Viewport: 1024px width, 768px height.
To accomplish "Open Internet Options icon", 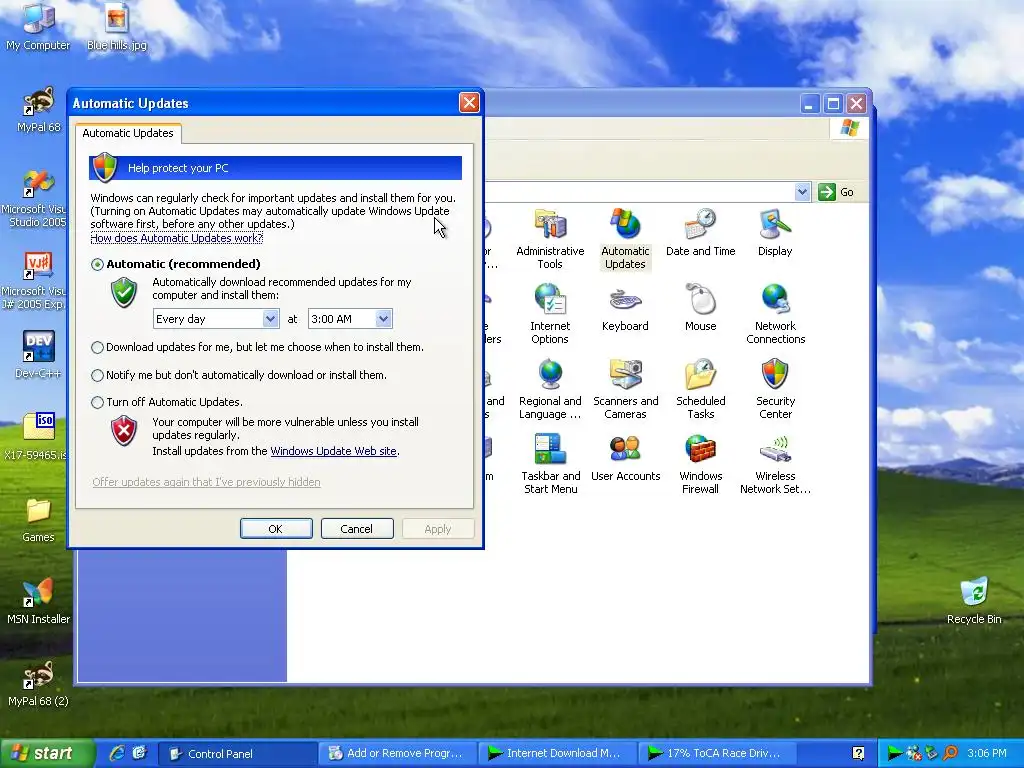I will (x=550, y=314).
